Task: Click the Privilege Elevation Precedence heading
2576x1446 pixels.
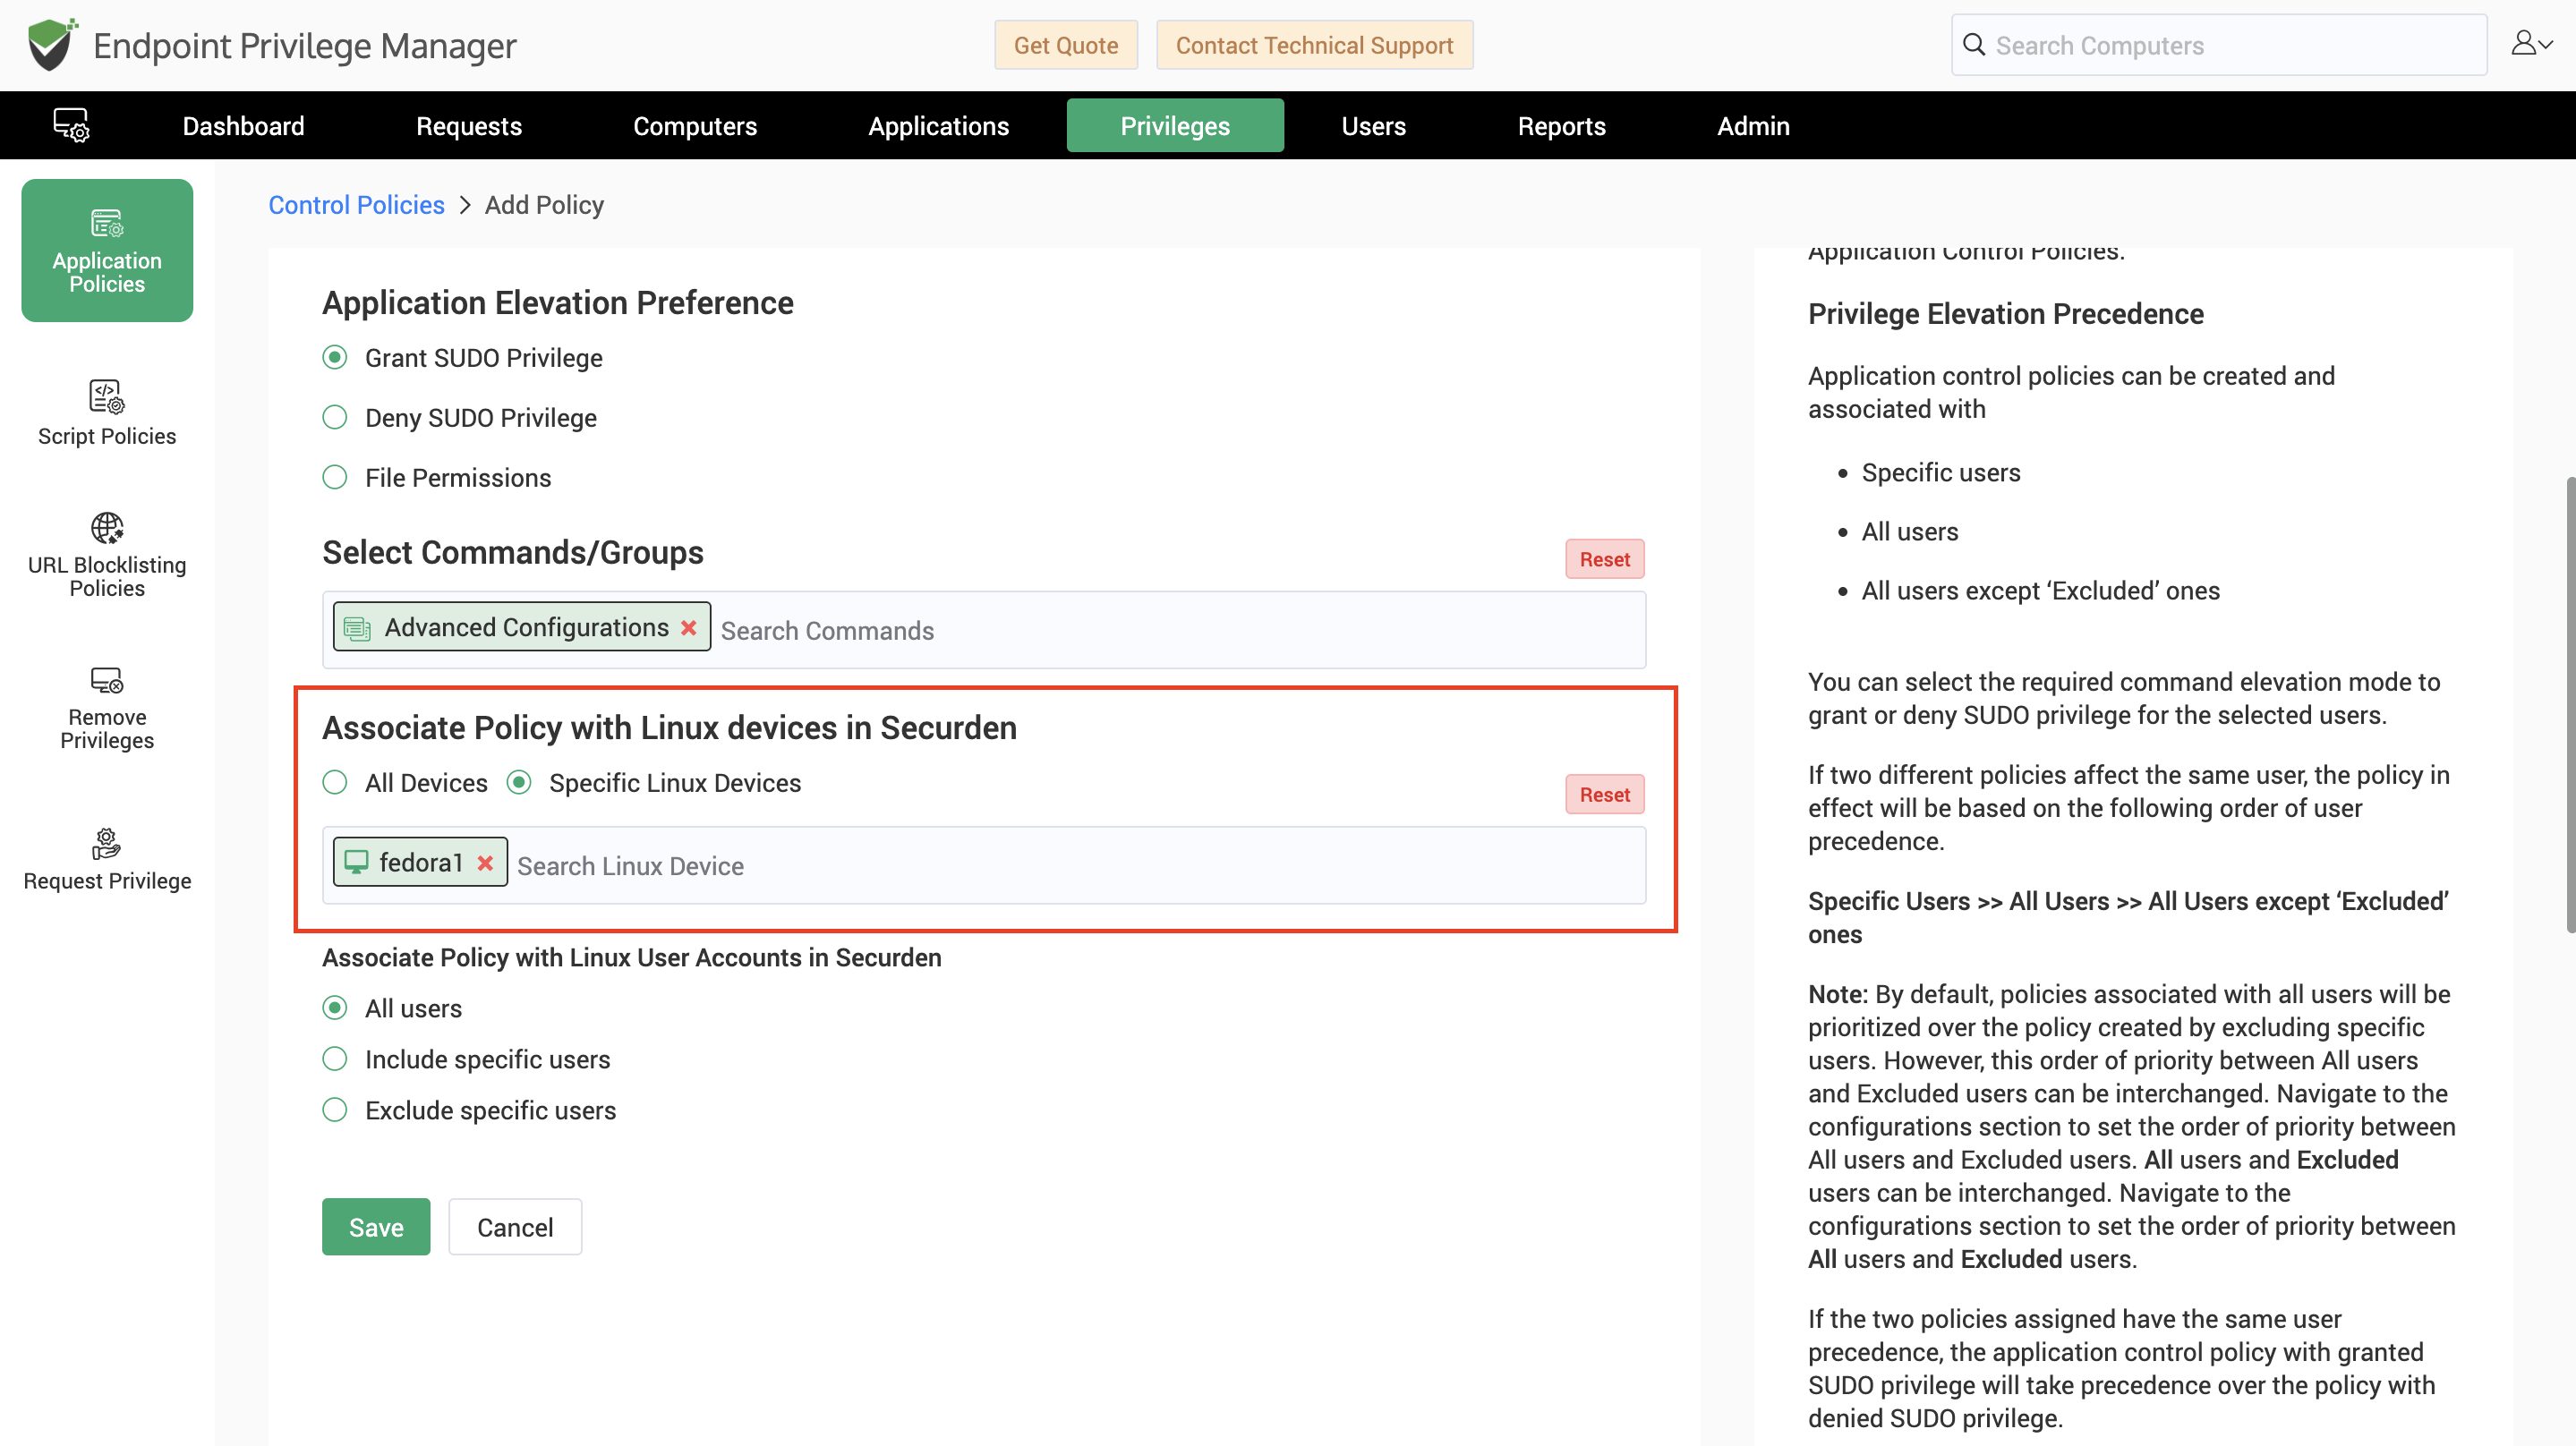Action: (2005, 314)
